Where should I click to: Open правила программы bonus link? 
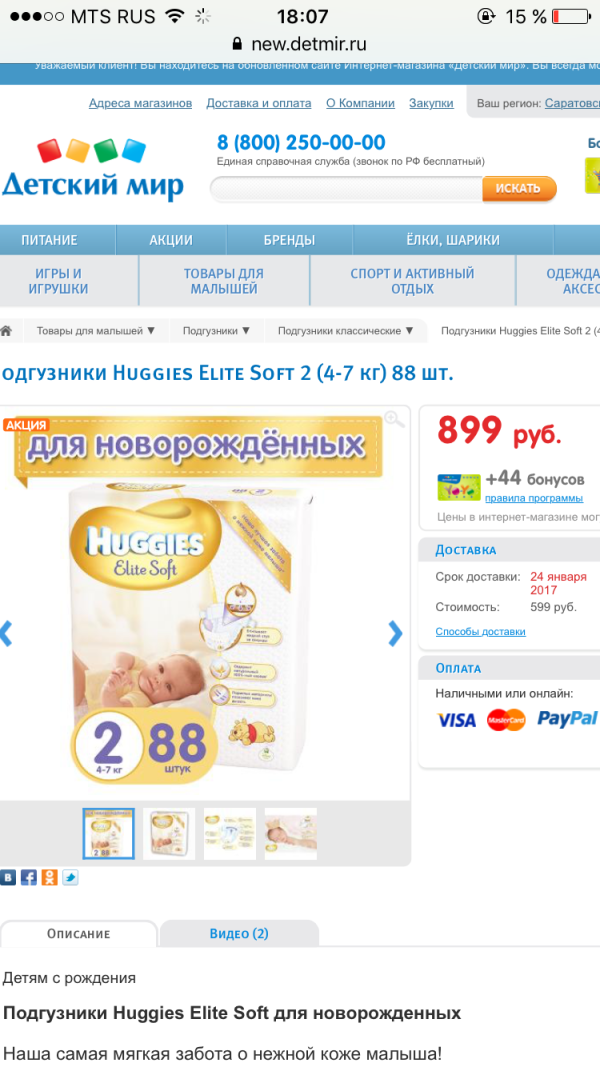(534, 498)
